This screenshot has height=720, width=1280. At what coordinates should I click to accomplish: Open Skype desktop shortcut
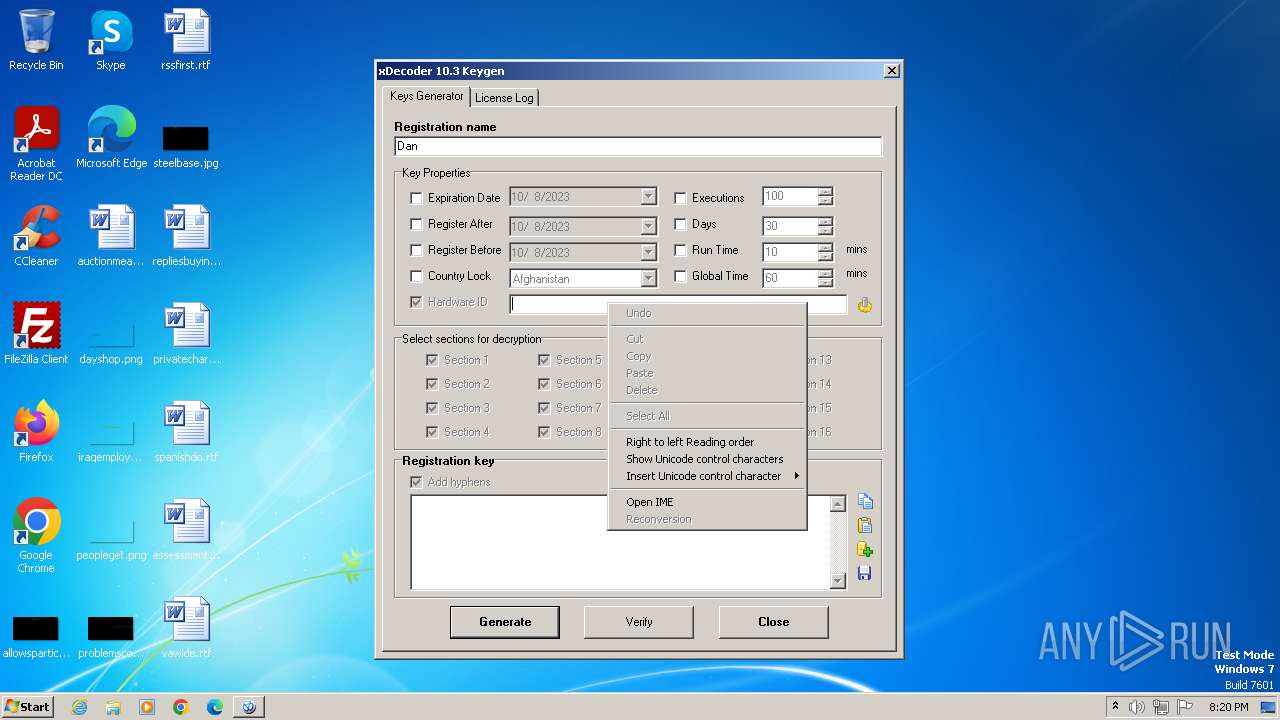point(110,41)
